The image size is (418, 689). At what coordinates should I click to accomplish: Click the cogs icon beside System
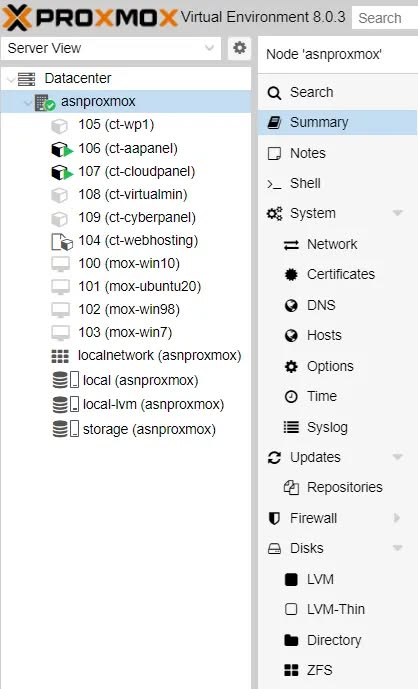pos(275,214)
